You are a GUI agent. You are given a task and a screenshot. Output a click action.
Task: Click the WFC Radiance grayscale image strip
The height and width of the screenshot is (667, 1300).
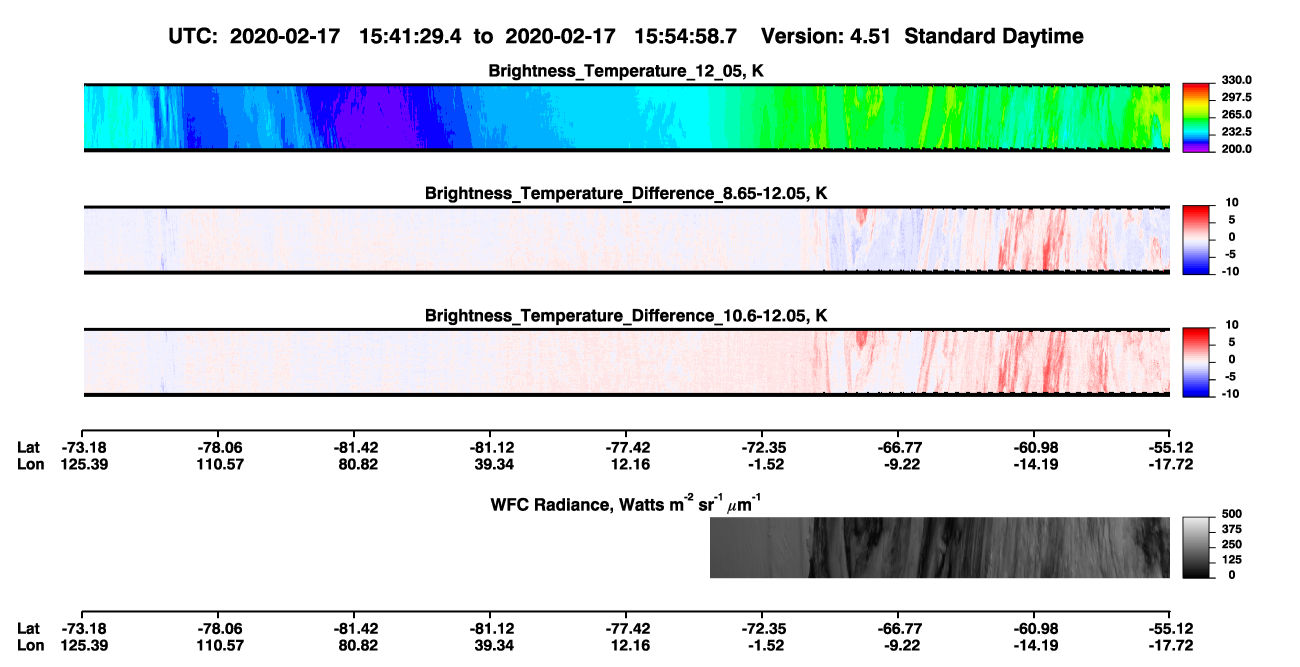pos(939,548)
